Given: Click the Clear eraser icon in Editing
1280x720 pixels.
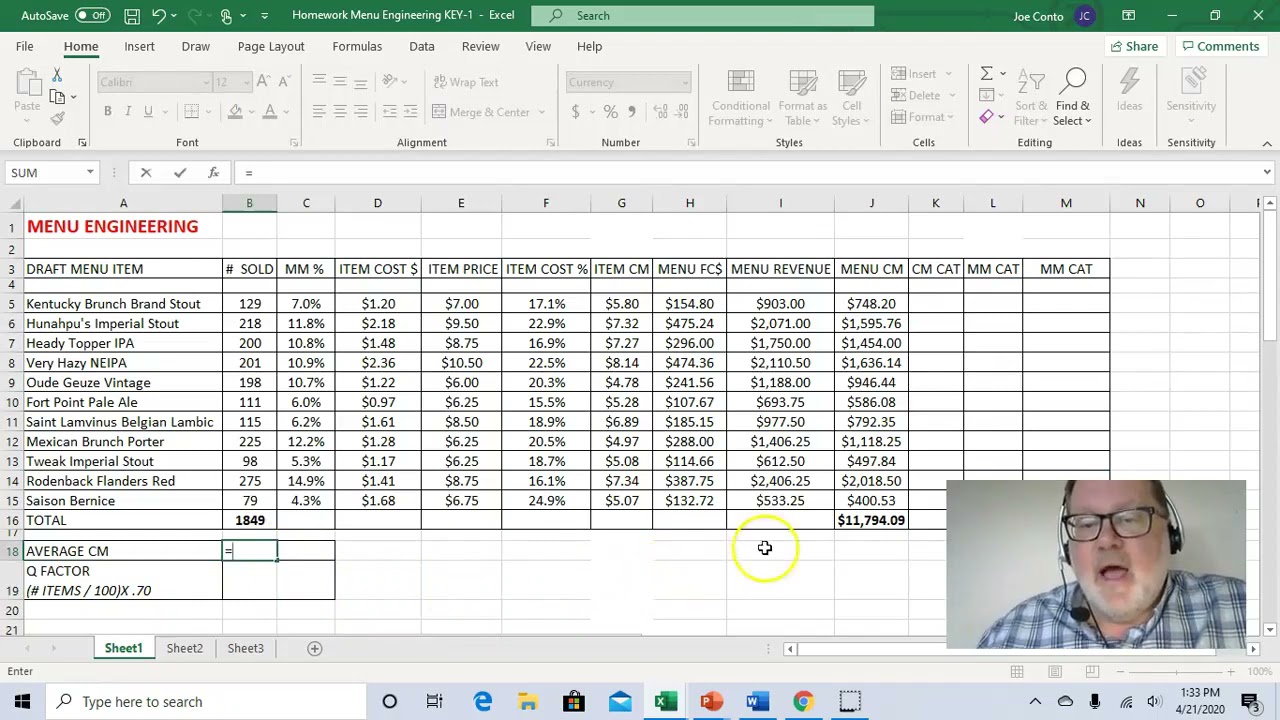Looking at the screenshot, I should [x=986, y=117].
